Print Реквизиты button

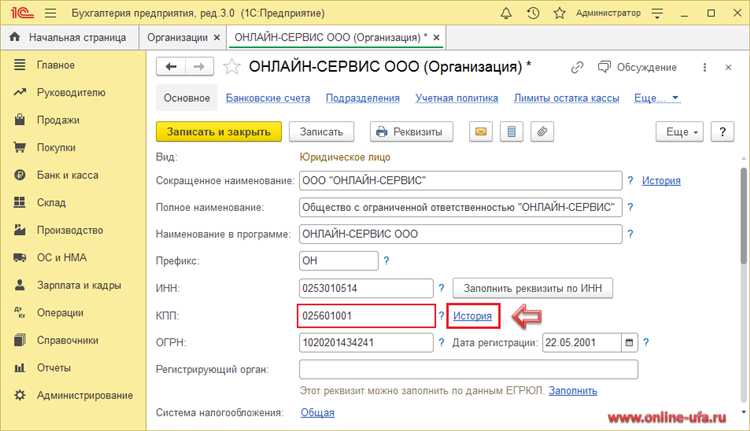(x=411, y=132)
